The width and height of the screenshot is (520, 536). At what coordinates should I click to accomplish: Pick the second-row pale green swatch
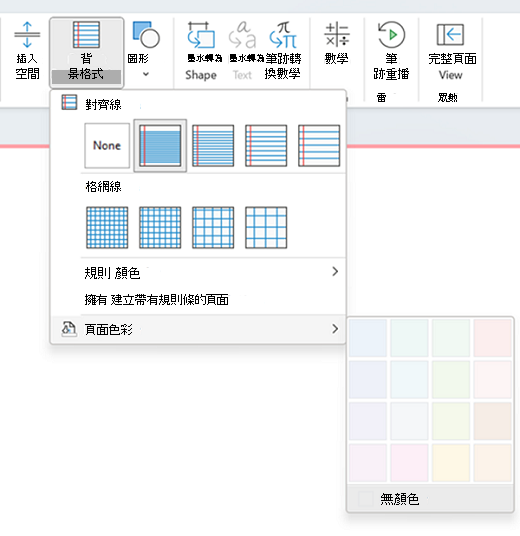tap(451, 379)
